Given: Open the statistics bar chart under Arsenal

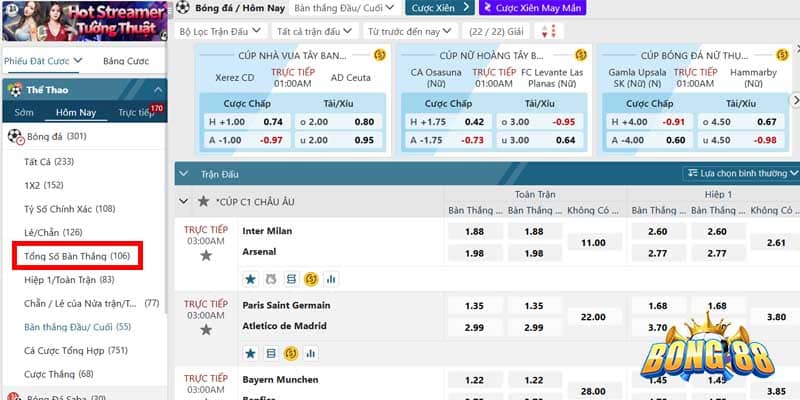Looking at the screenshot, I should pyautogui.click(x=331, y=279).
